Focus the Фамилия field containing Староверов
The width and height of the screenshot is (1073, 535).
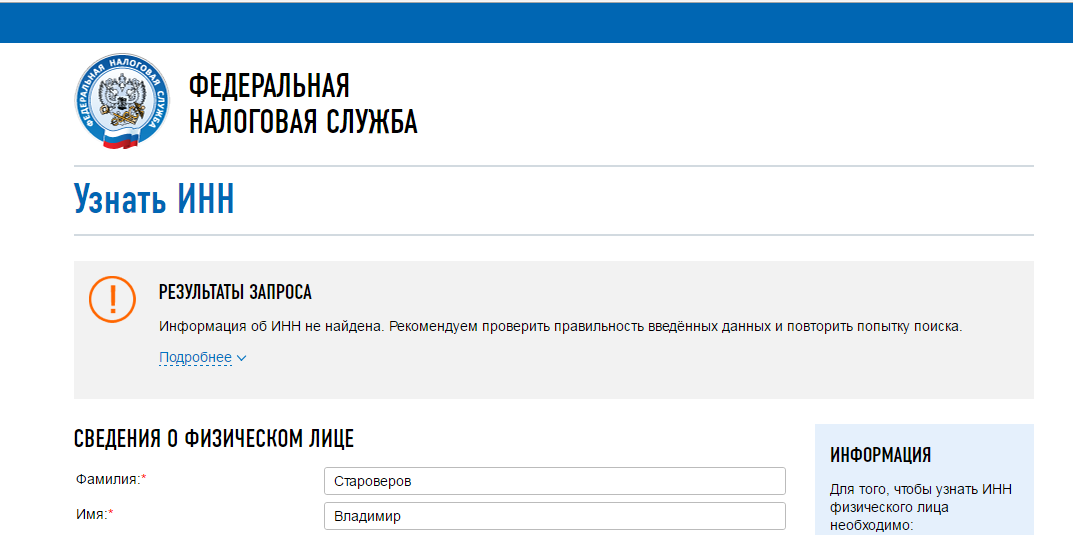click(554, 481)
